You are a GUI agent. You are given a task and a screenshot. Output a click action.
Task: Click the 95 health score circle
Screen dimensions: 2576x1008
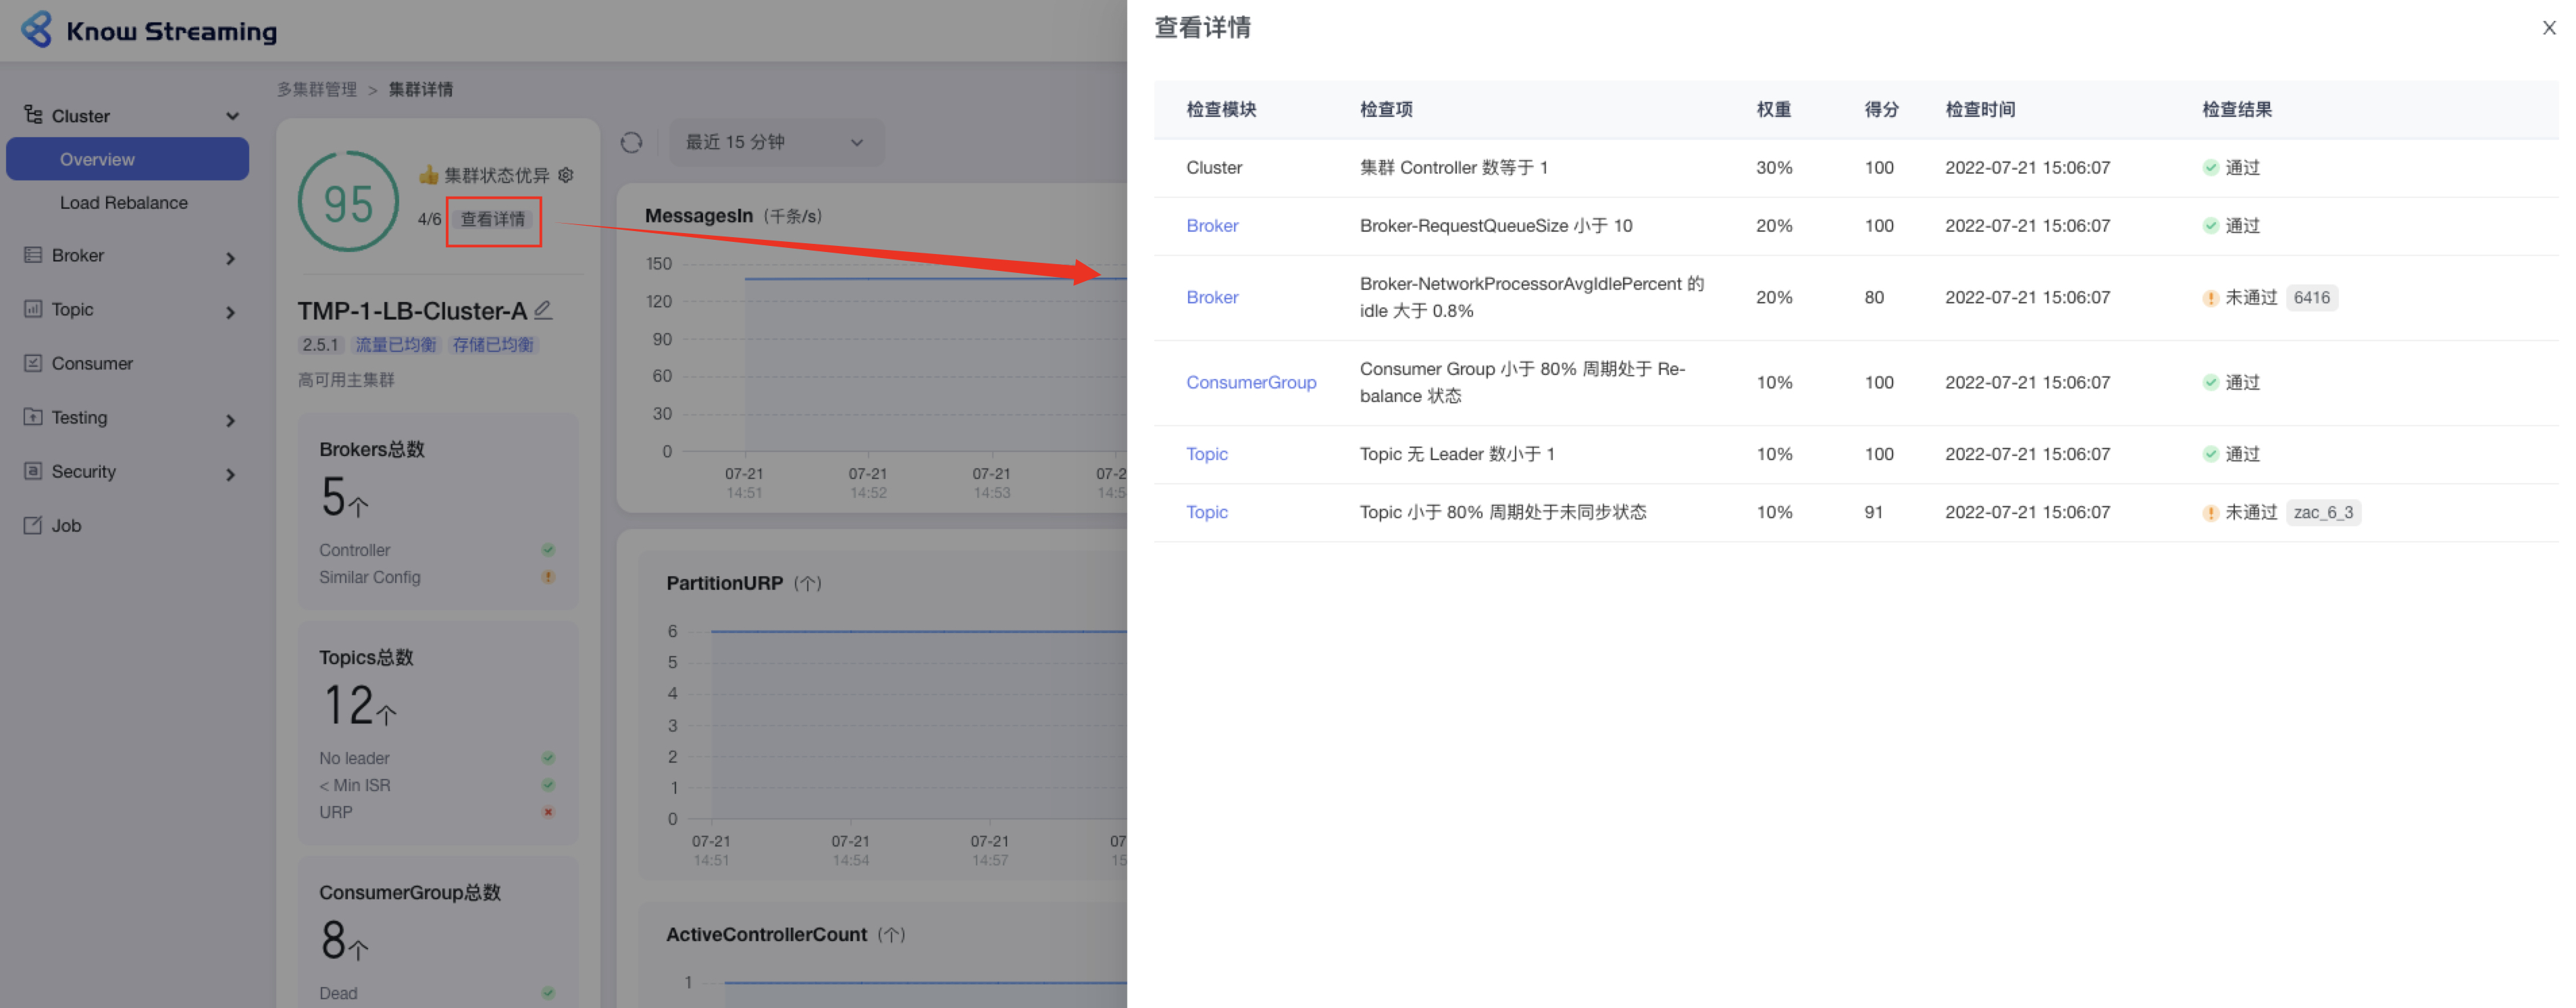(x=348, y=202)
